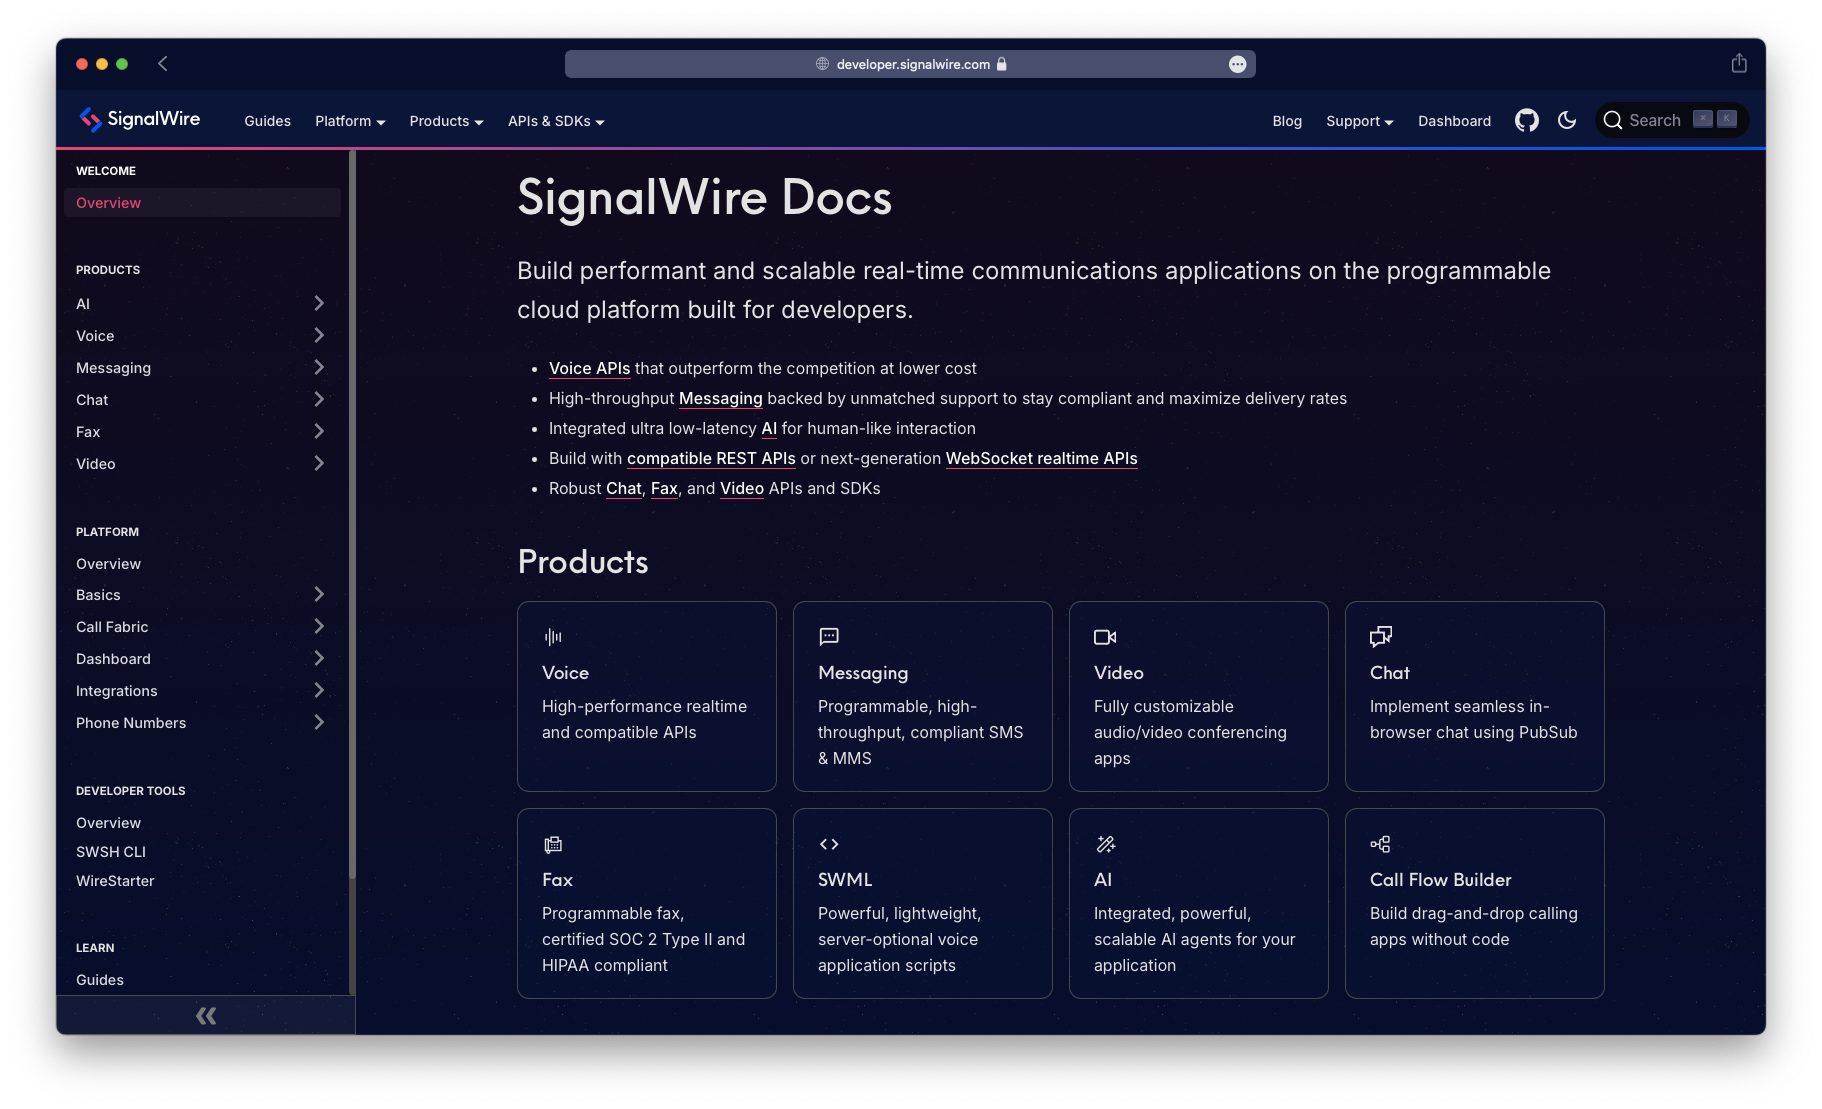Select Overview under Welcome in sidebar
1822x1109 pixels.
click(x=202, y=203)
